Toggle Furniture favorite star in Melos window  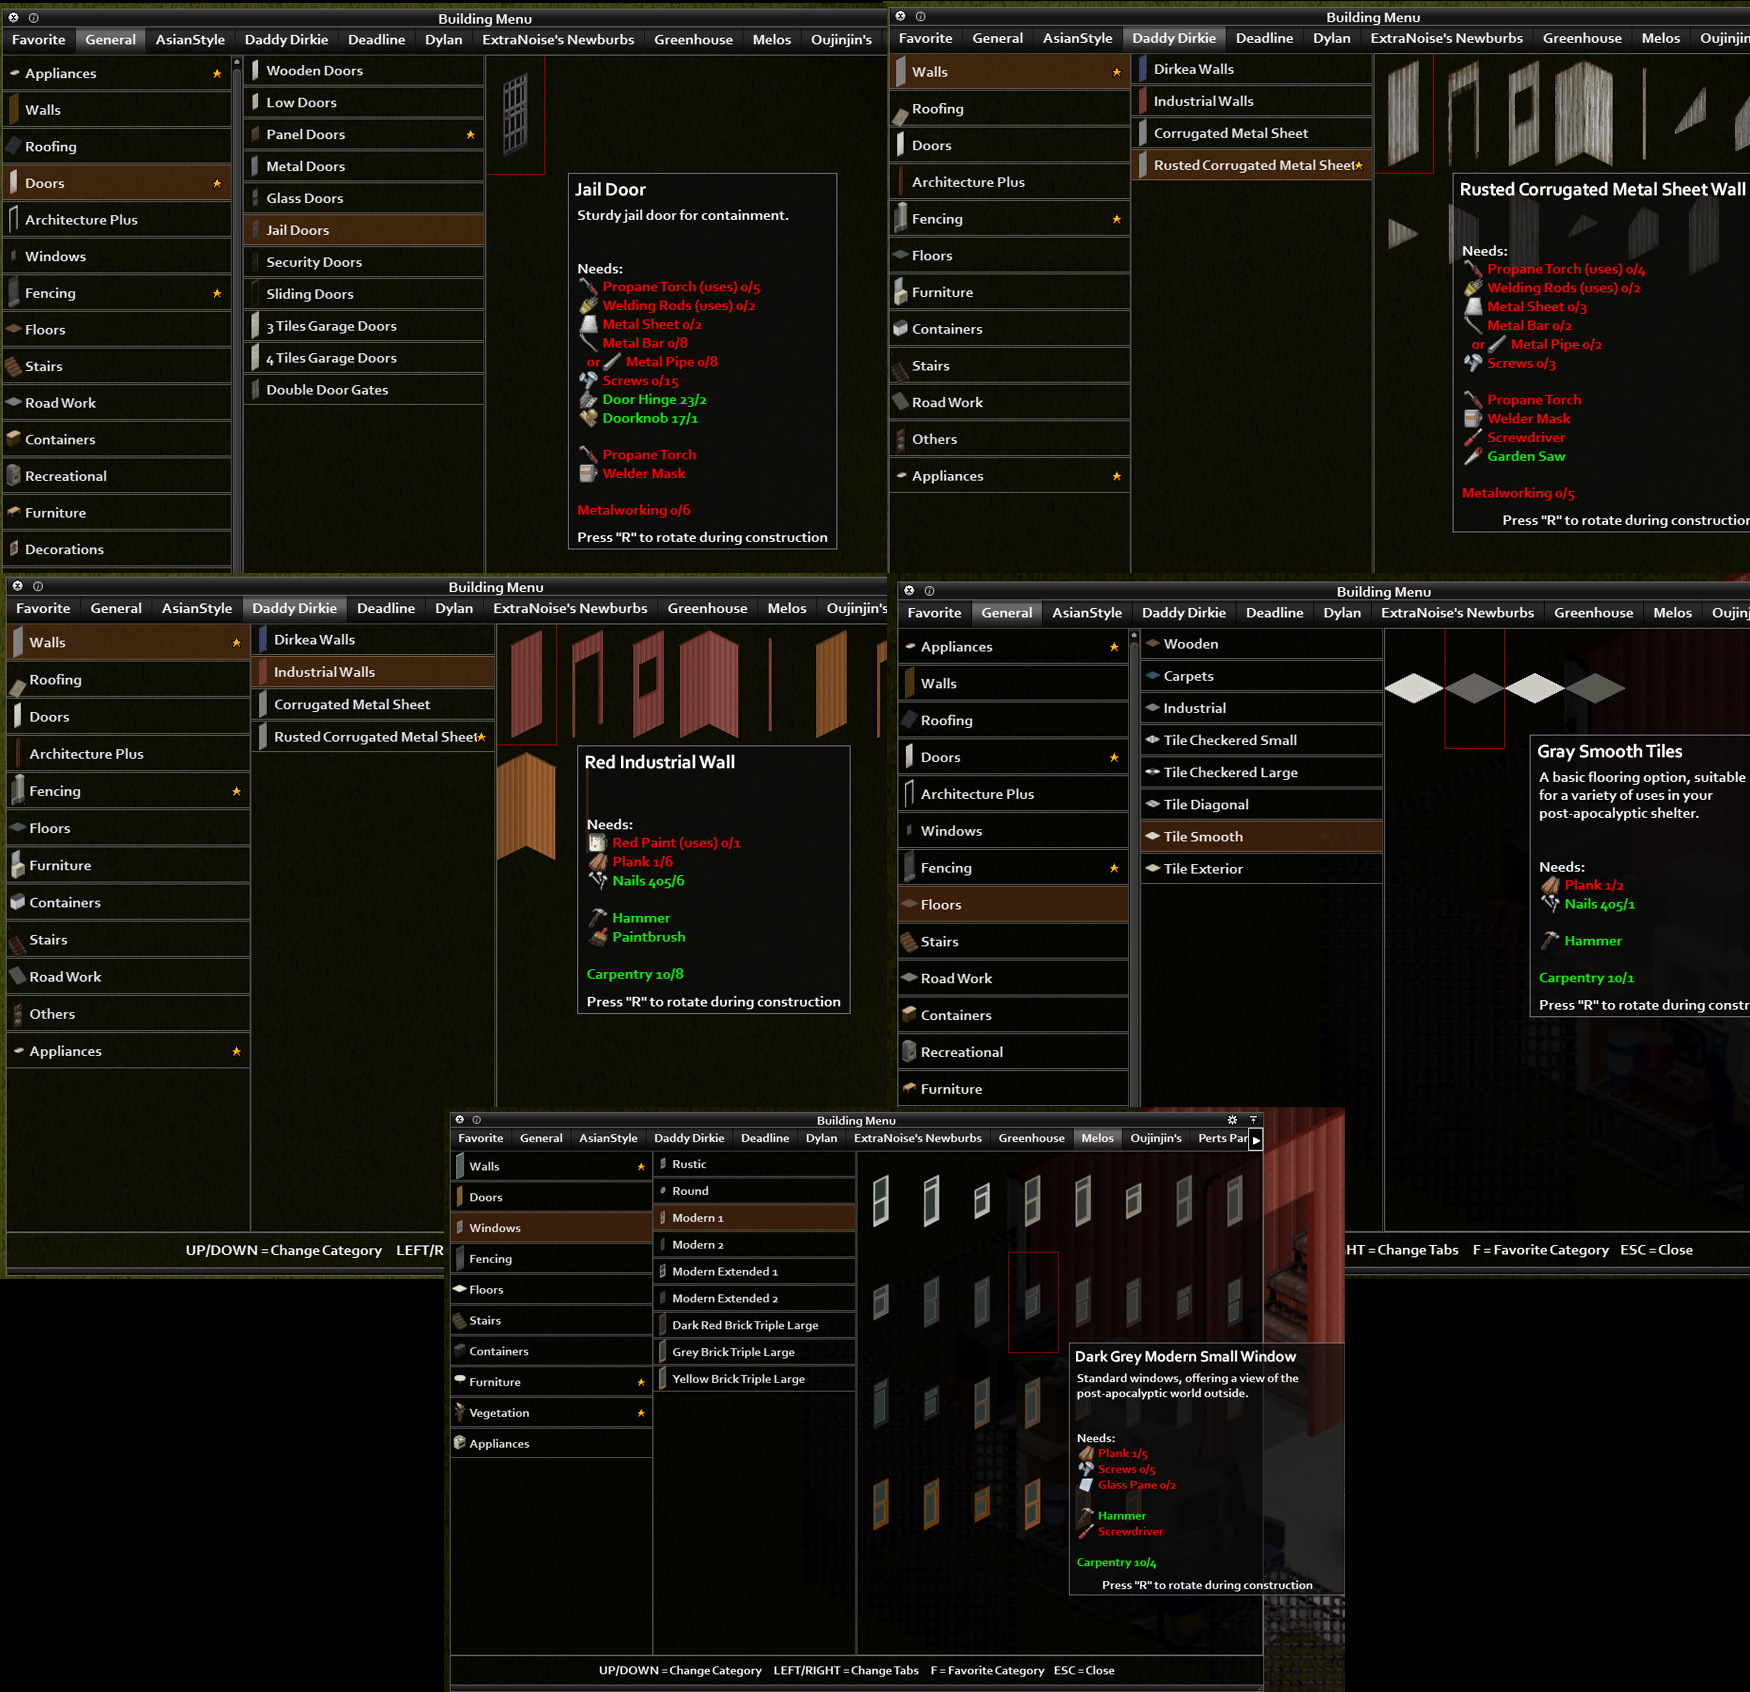coord(641,1382)
